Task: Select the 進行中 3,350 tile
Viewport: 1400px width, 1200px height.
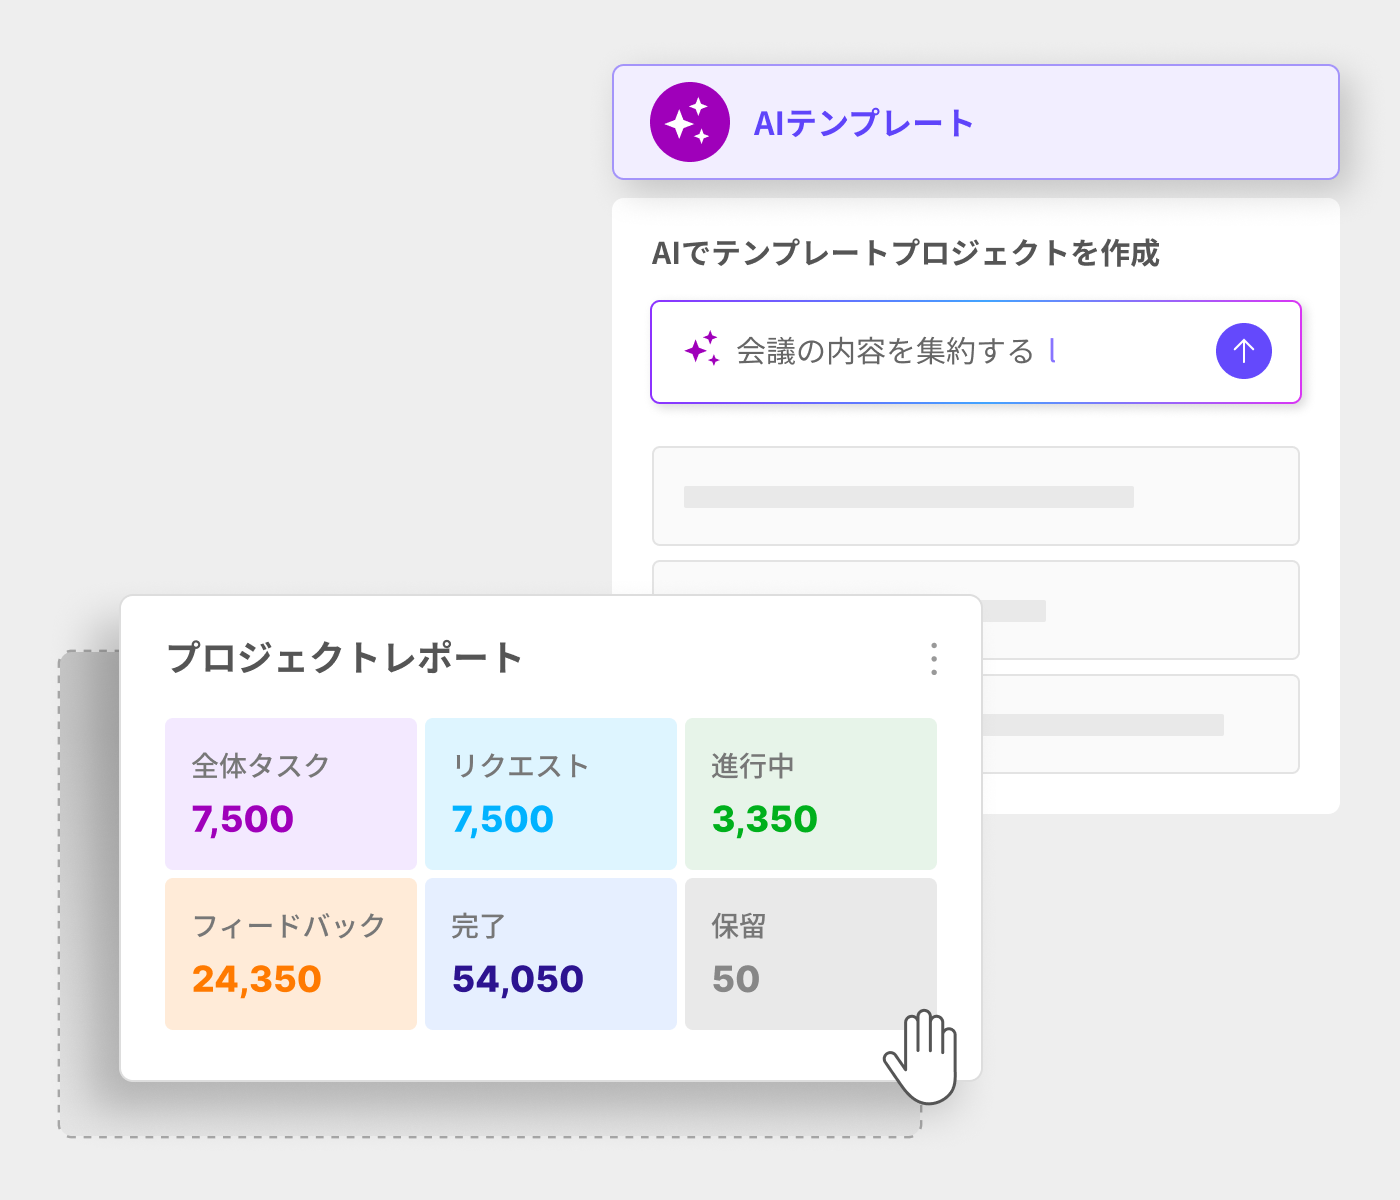Action: coord(811,794)
